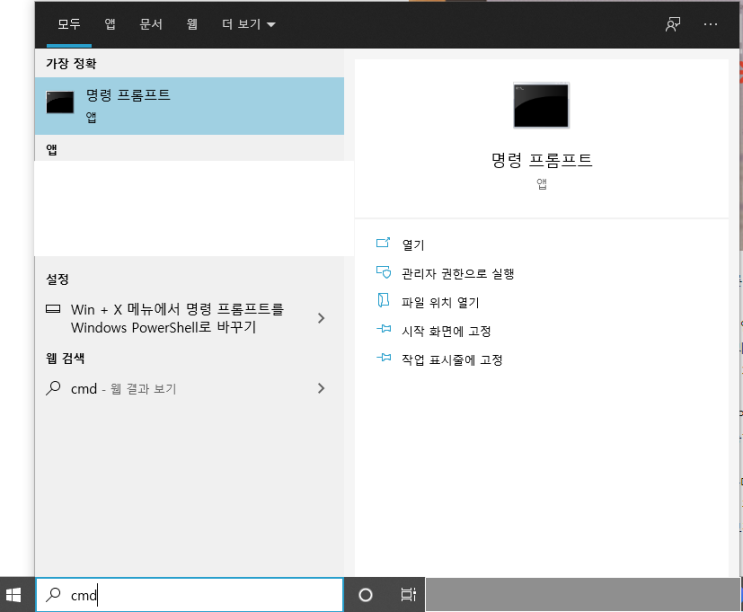Open the three-dot options menu

(710, 24)
